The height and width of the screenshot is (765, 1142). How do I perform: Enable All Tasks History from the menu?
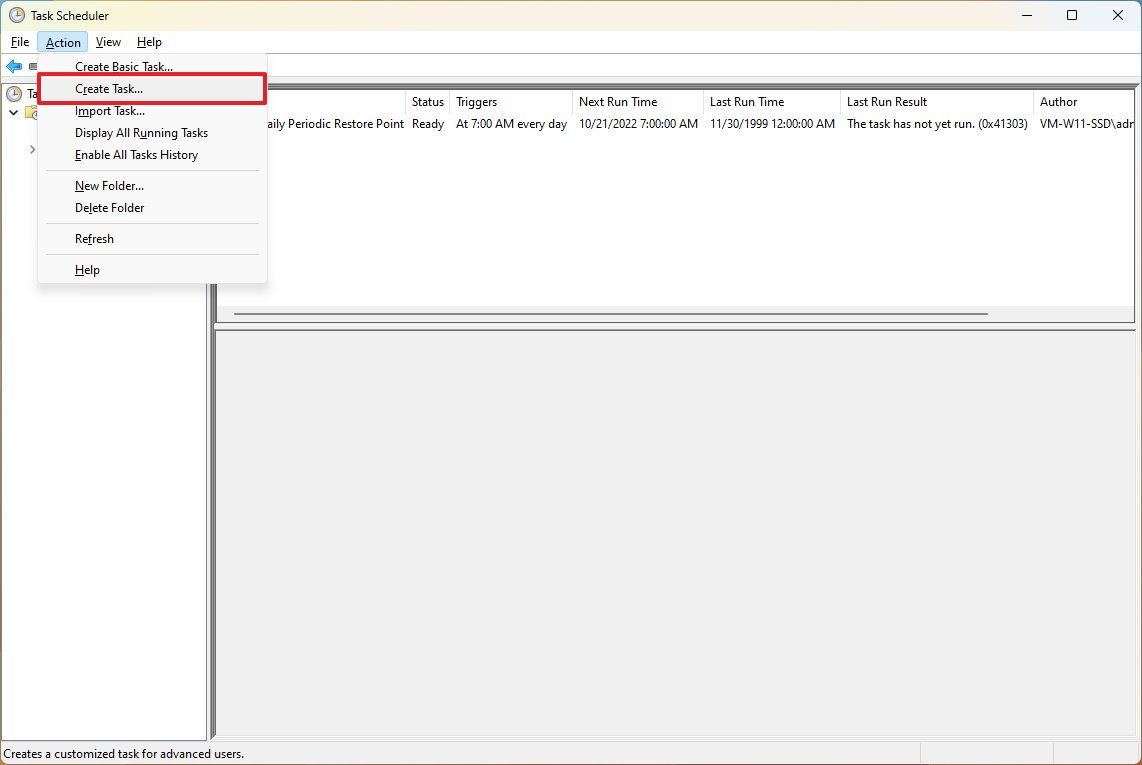[x=136, y=155]
